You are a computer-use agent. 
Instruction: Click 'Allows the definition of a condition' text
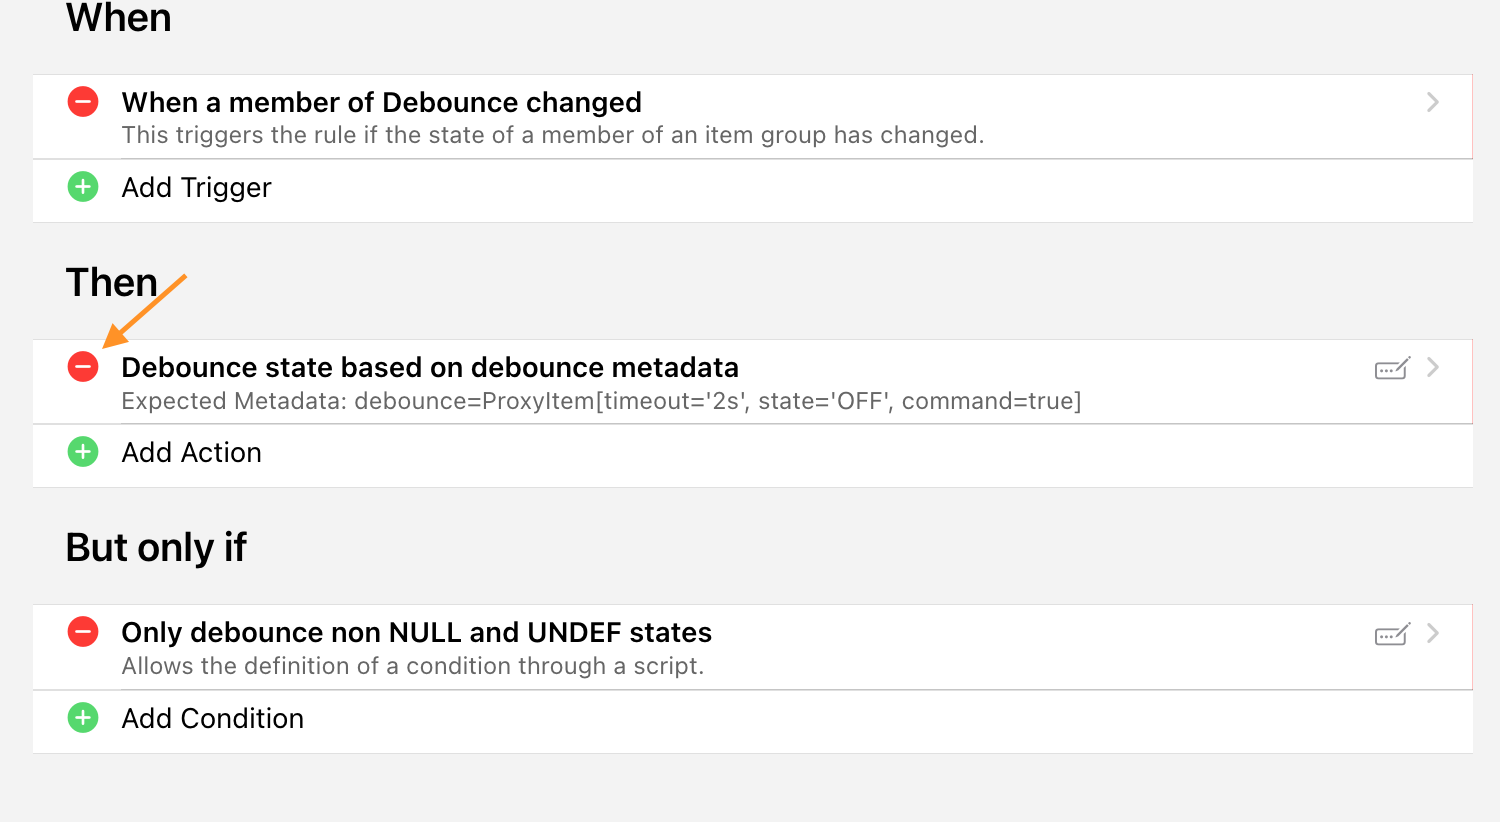(x=412, y=666)
